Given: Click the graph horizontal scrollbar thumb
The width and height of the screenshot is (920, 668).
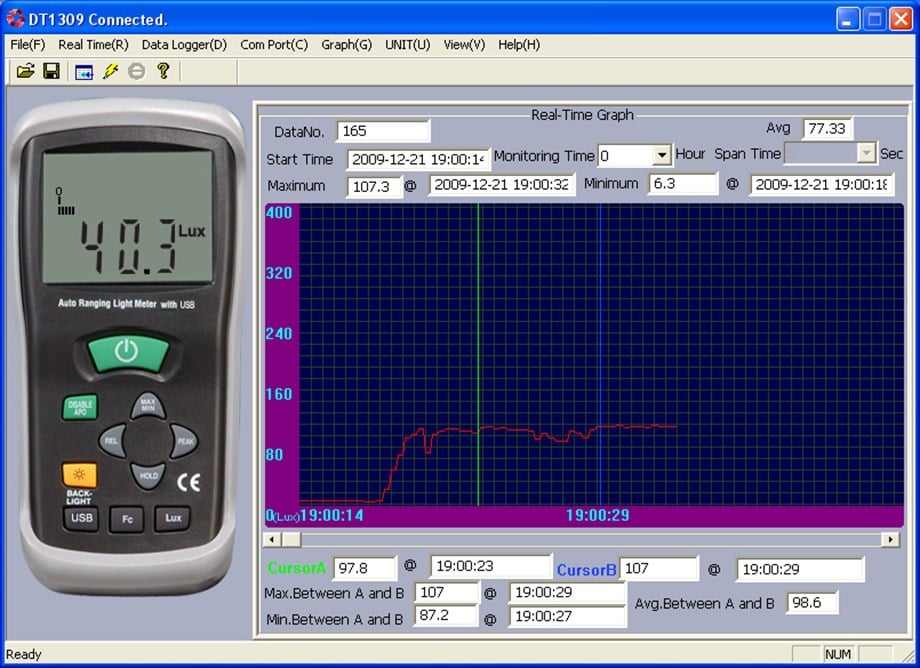Looking at the screenshot, I should 292,540.
